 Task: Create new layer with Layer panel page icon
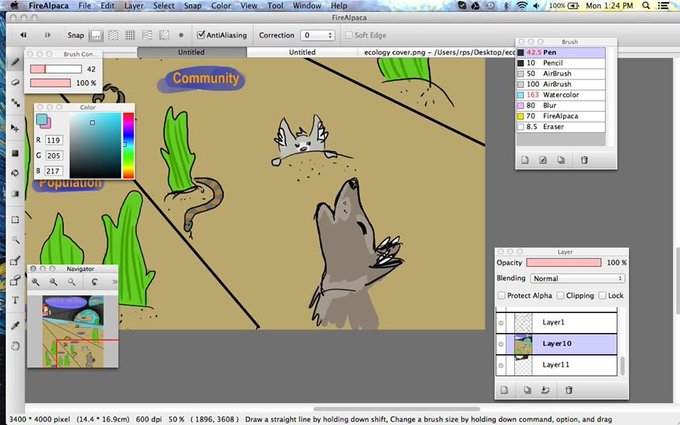pos(504,390)
